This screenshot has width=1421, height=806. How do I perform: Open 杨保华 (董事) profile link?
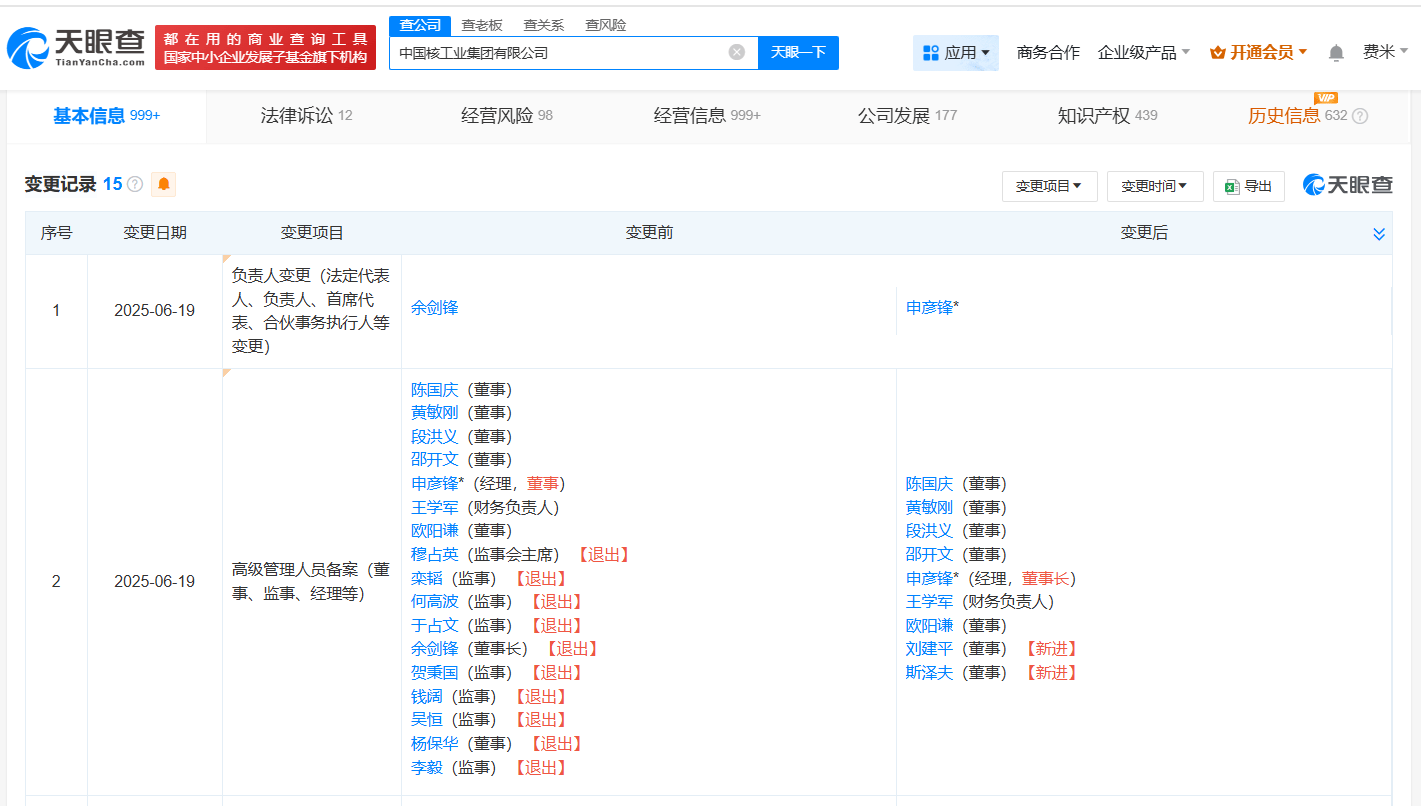coord(435,744)
